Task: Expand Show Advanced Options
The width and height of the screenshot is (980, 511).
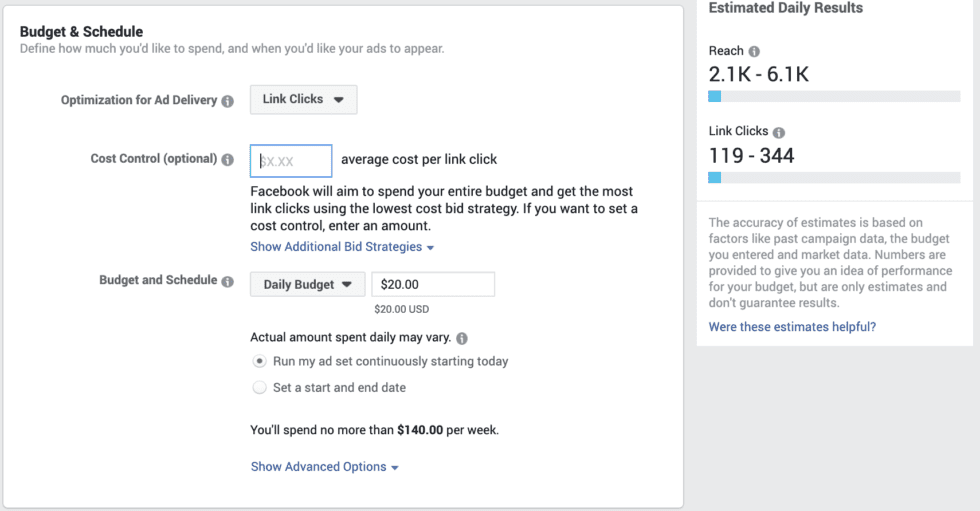Action: pos(324,467)
